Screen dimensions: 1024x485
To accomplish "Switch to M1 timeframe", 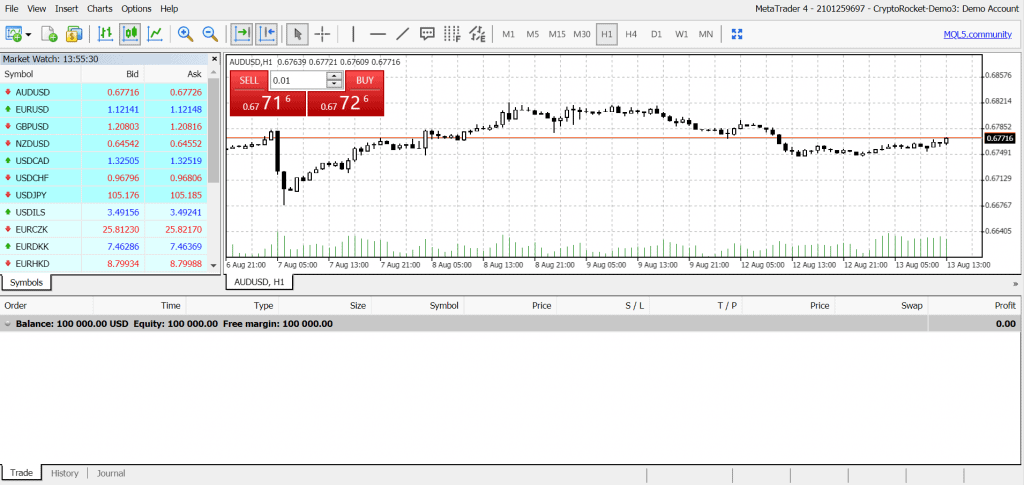I will (x=508, y=34).
